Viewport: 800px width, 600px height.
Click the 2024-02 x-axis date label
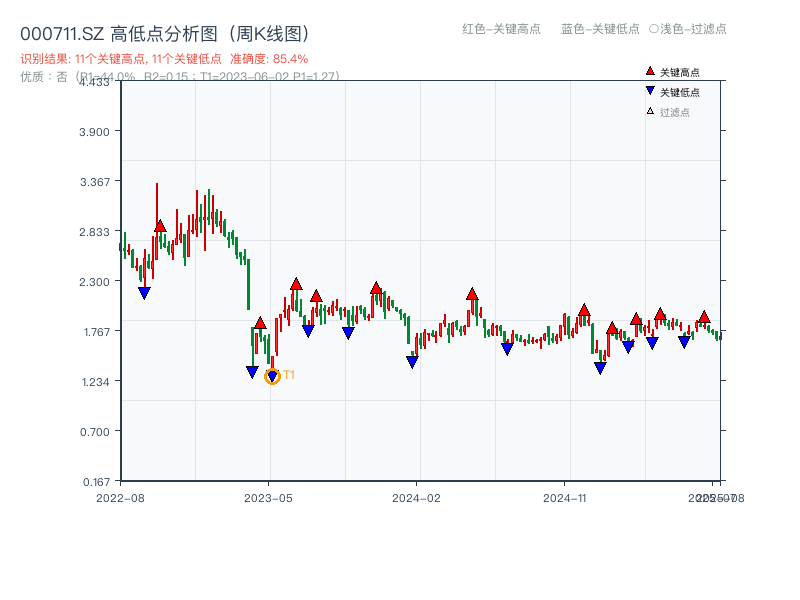[x=416, y=498]
